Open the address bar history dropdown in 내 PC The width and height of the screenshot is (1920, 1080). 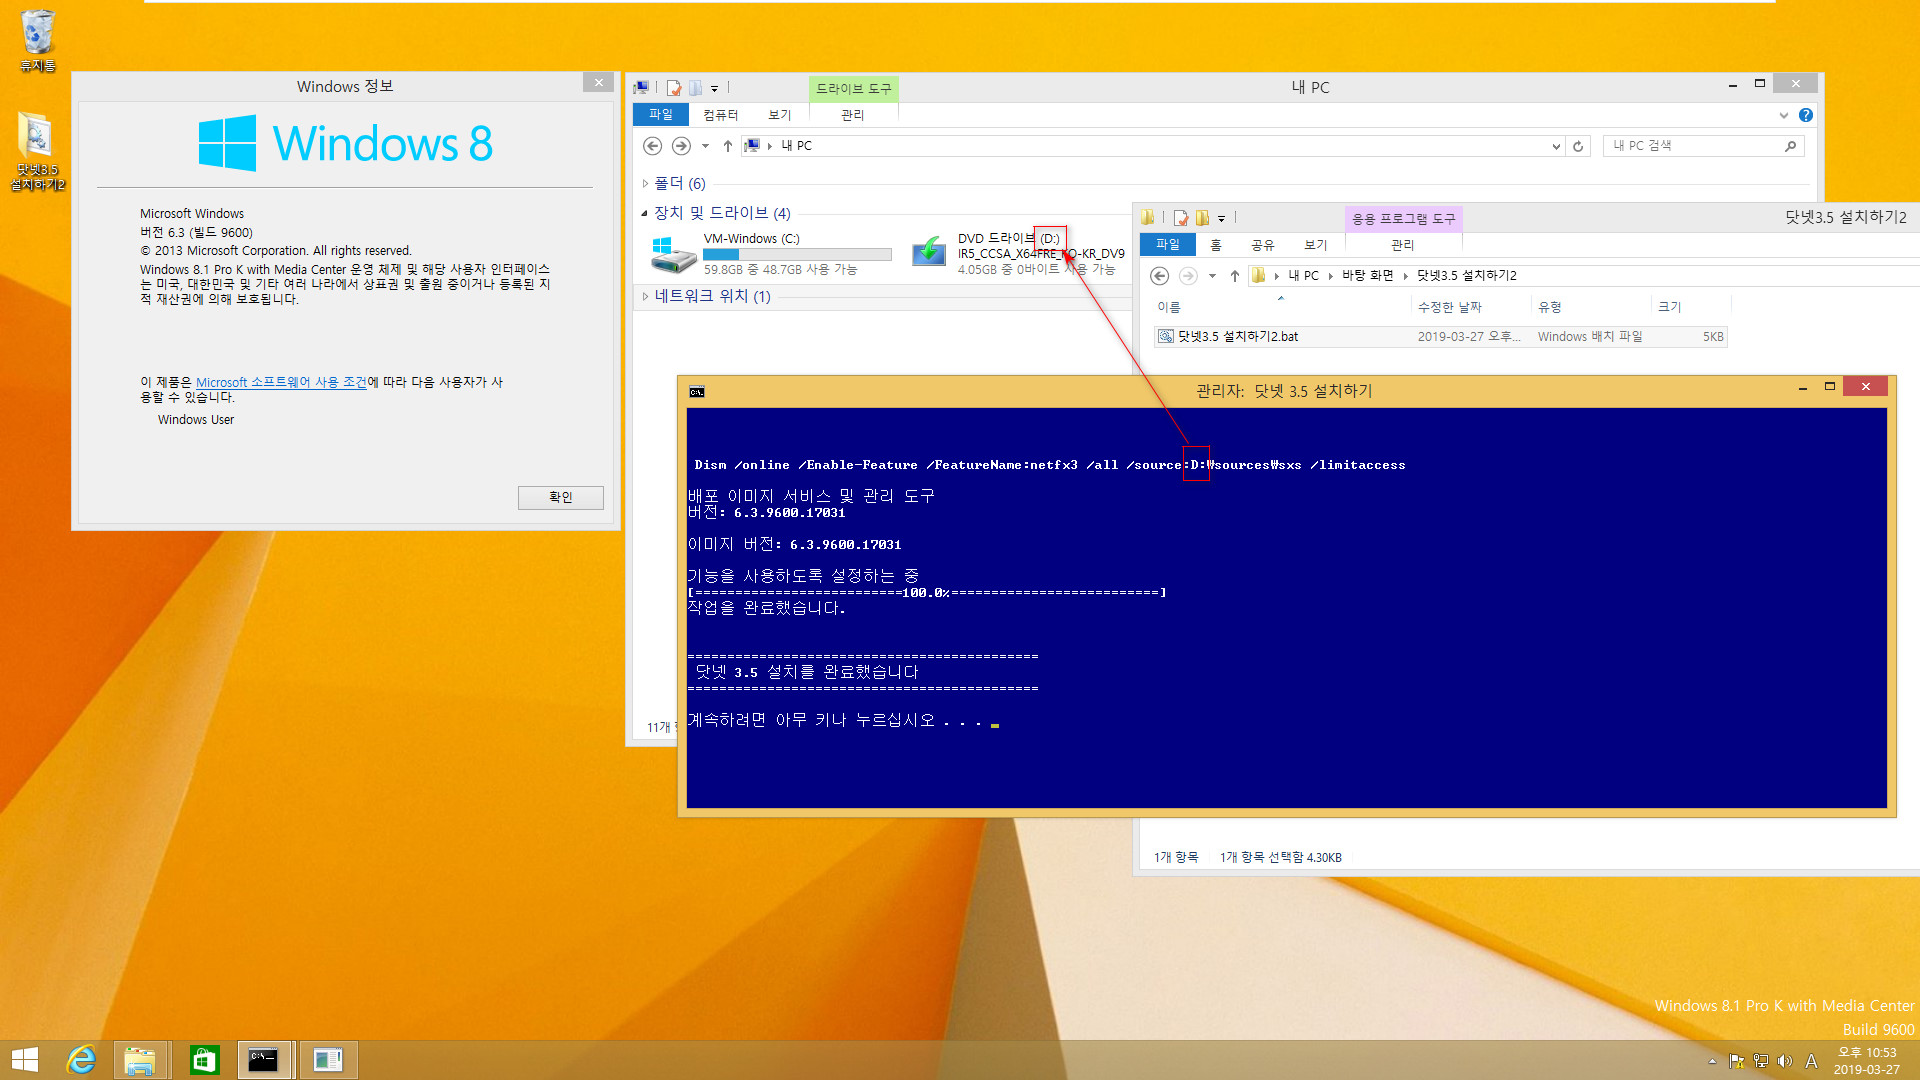coord(1555,147)
